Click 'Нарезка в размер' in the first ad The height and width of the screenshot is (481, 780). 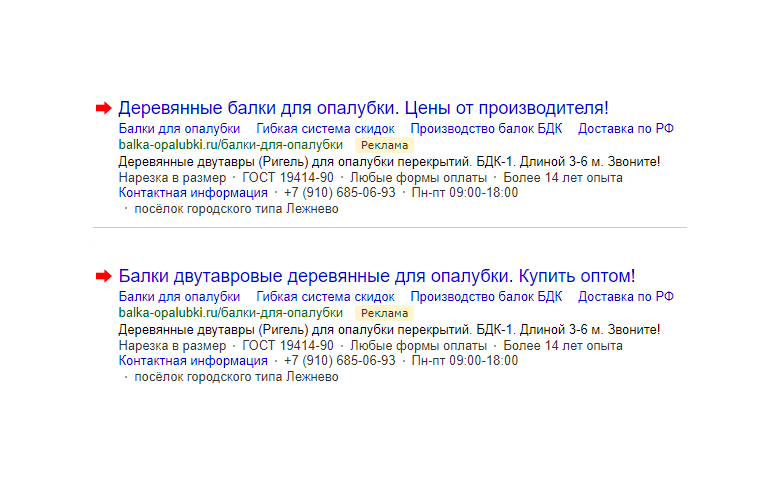pyautogui.click(x=172, y=178)
